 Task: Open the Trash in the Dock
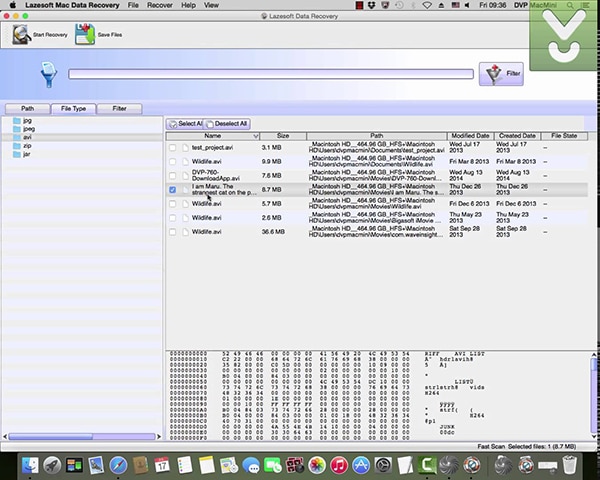pyautogui.click(x=570, y=465)
